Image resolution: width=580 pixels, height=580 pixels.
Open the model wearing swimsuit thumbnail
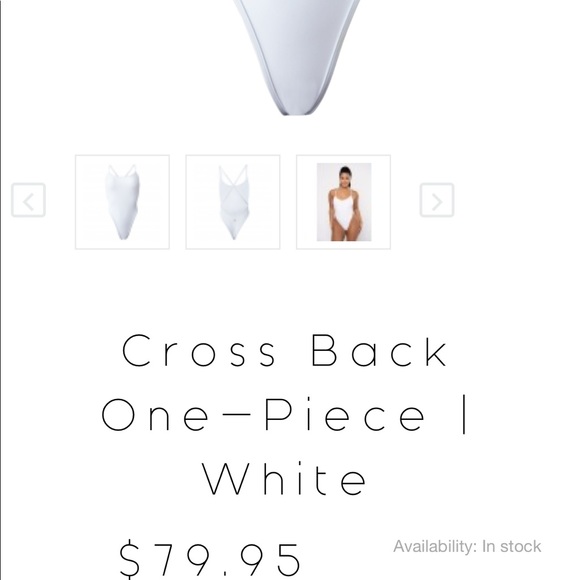coord(343,202)
